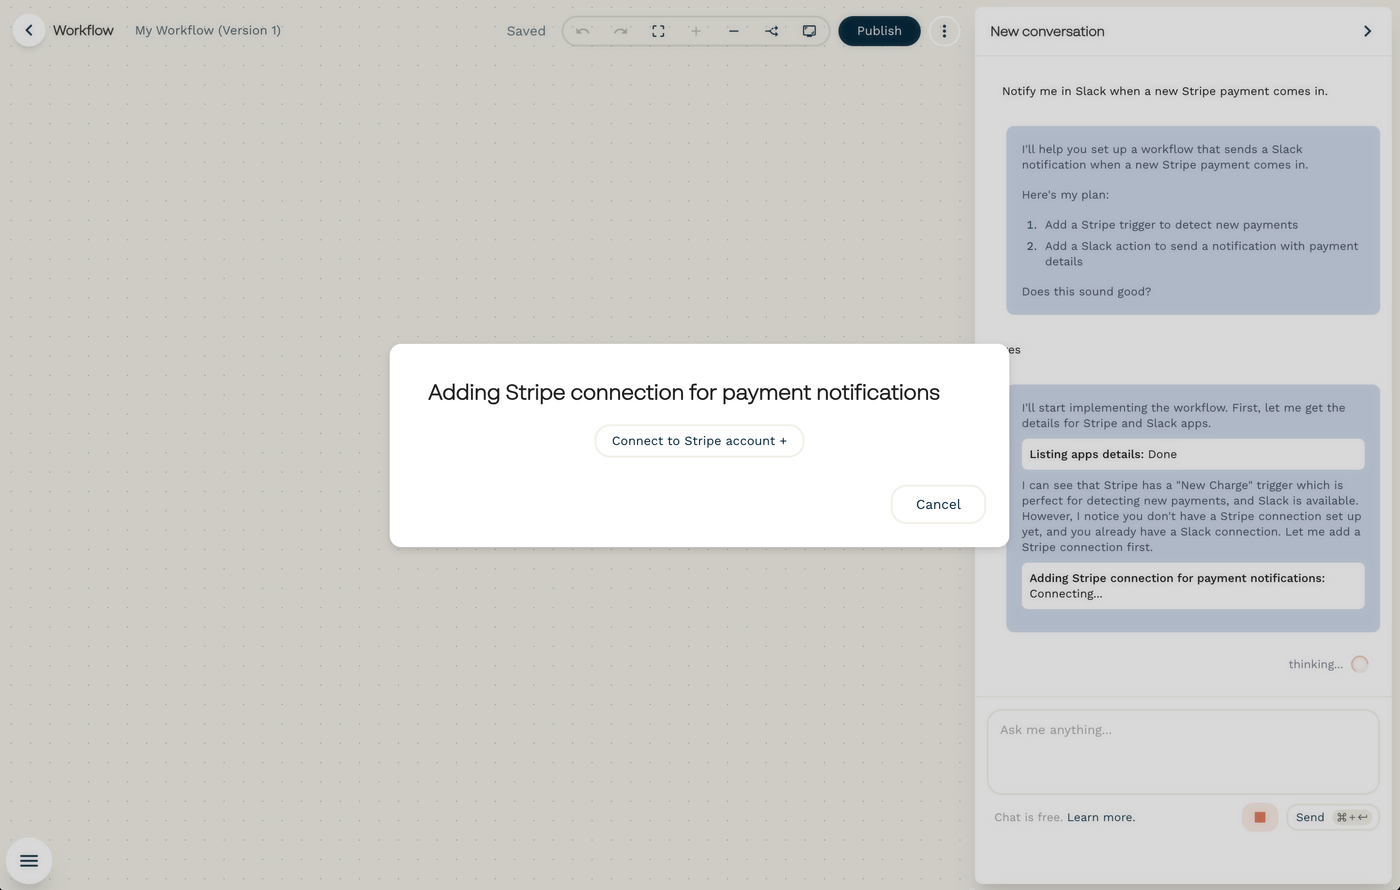Cancel the Stripe connection dialog

coord(938,504)
